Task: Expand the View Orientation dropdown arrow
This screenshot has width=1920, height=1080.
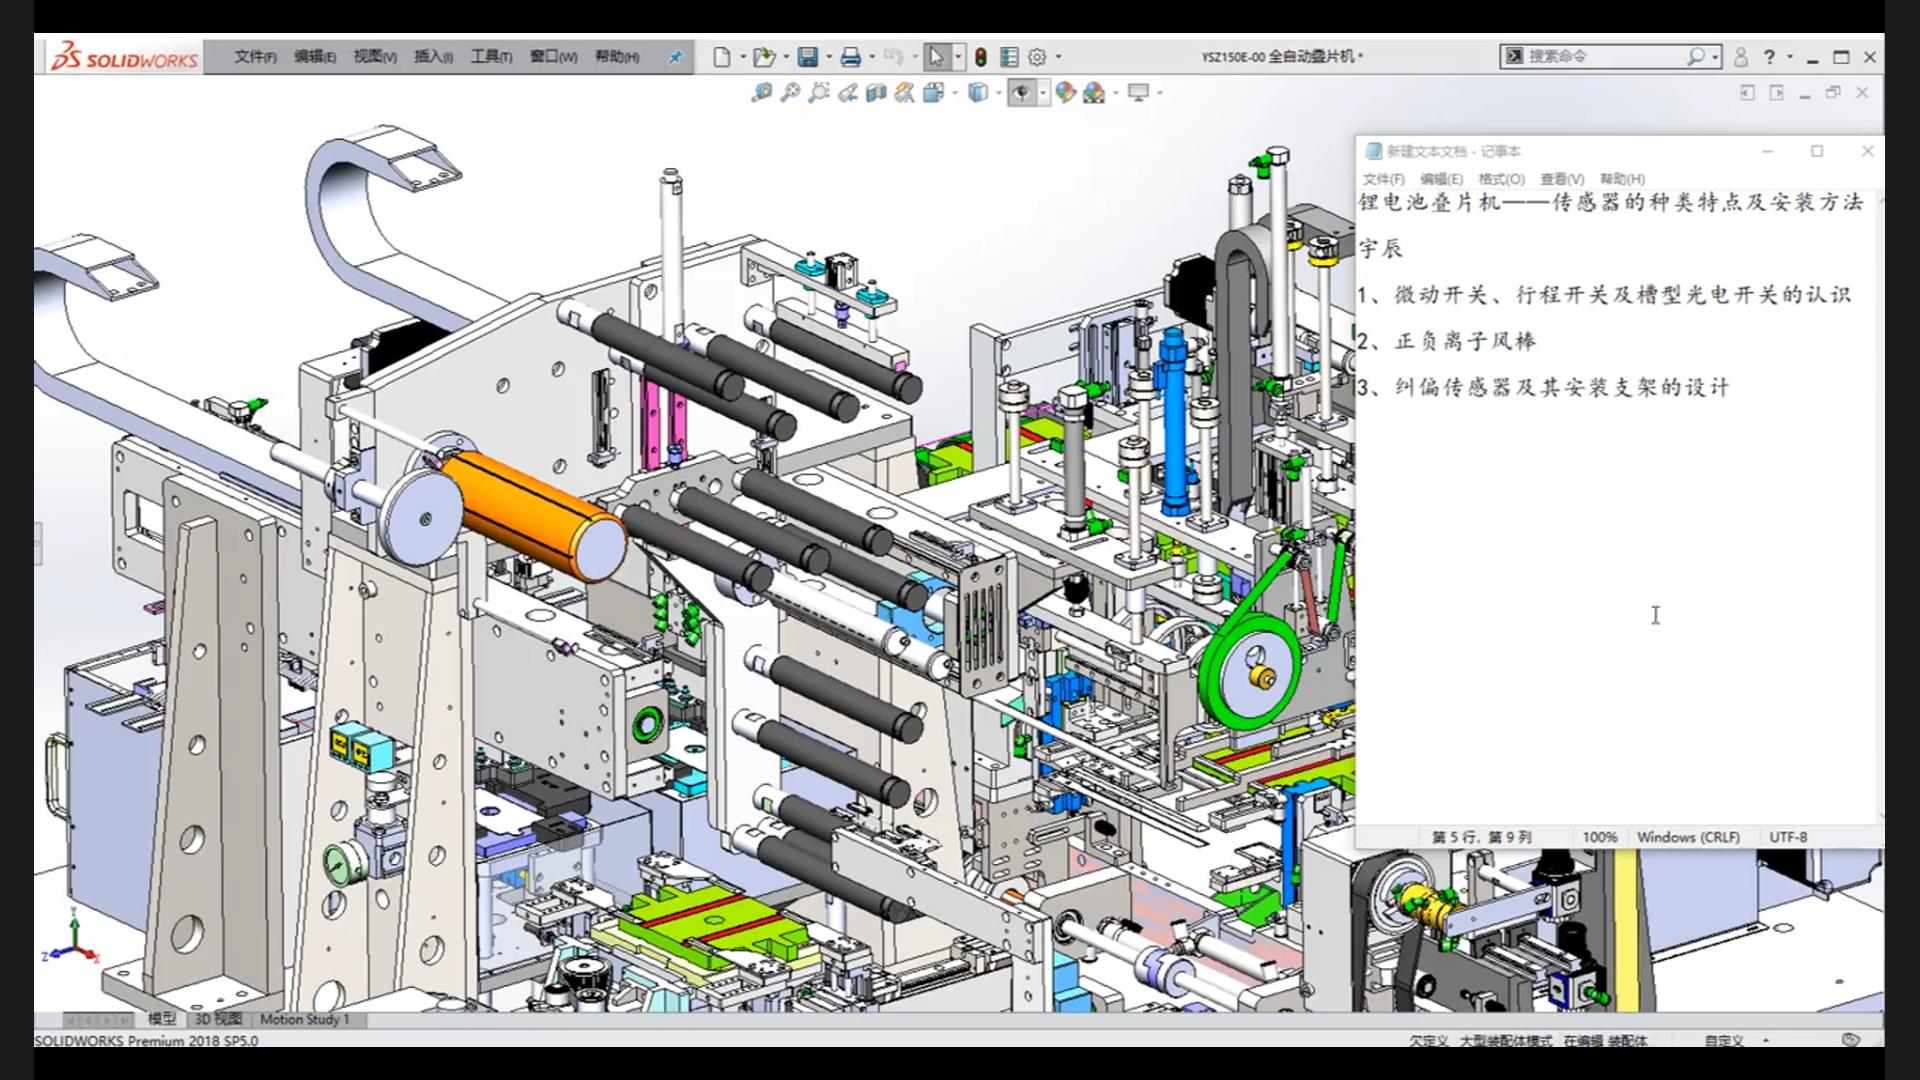Action: [955, 93]
